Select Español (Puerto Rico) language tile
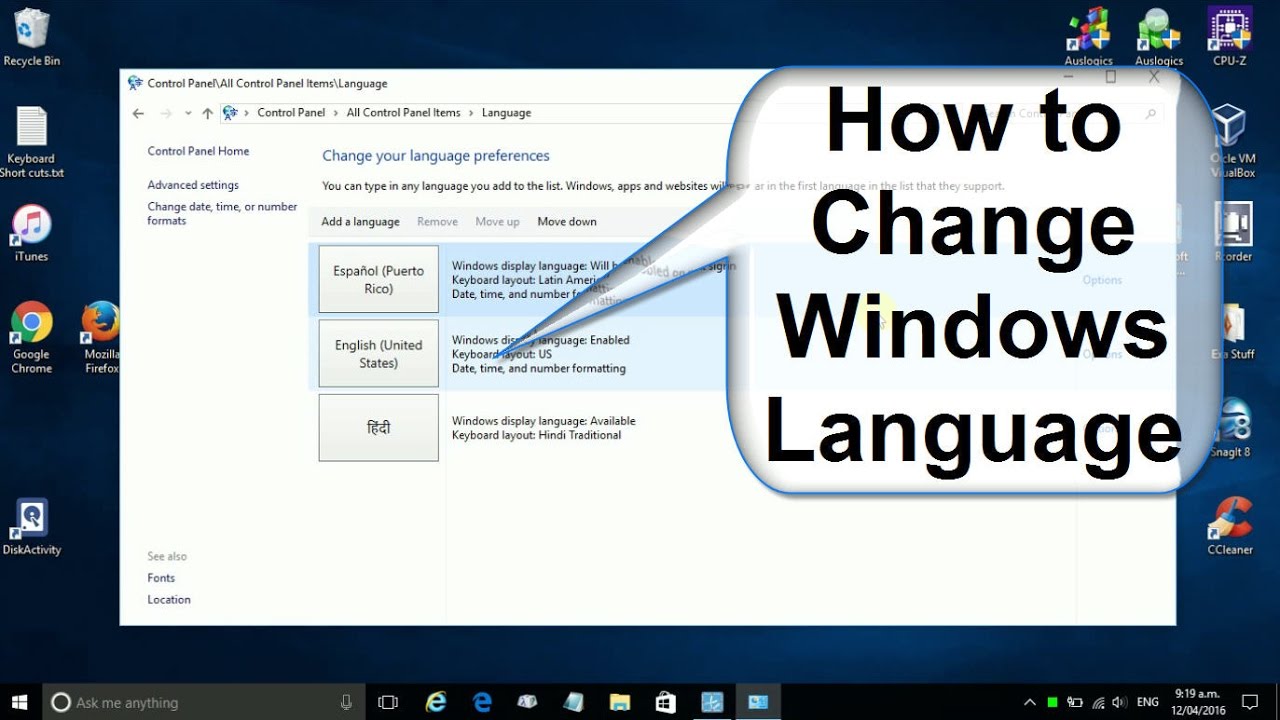The width and height of the screenshot is (1280, 720). (378, 279)
